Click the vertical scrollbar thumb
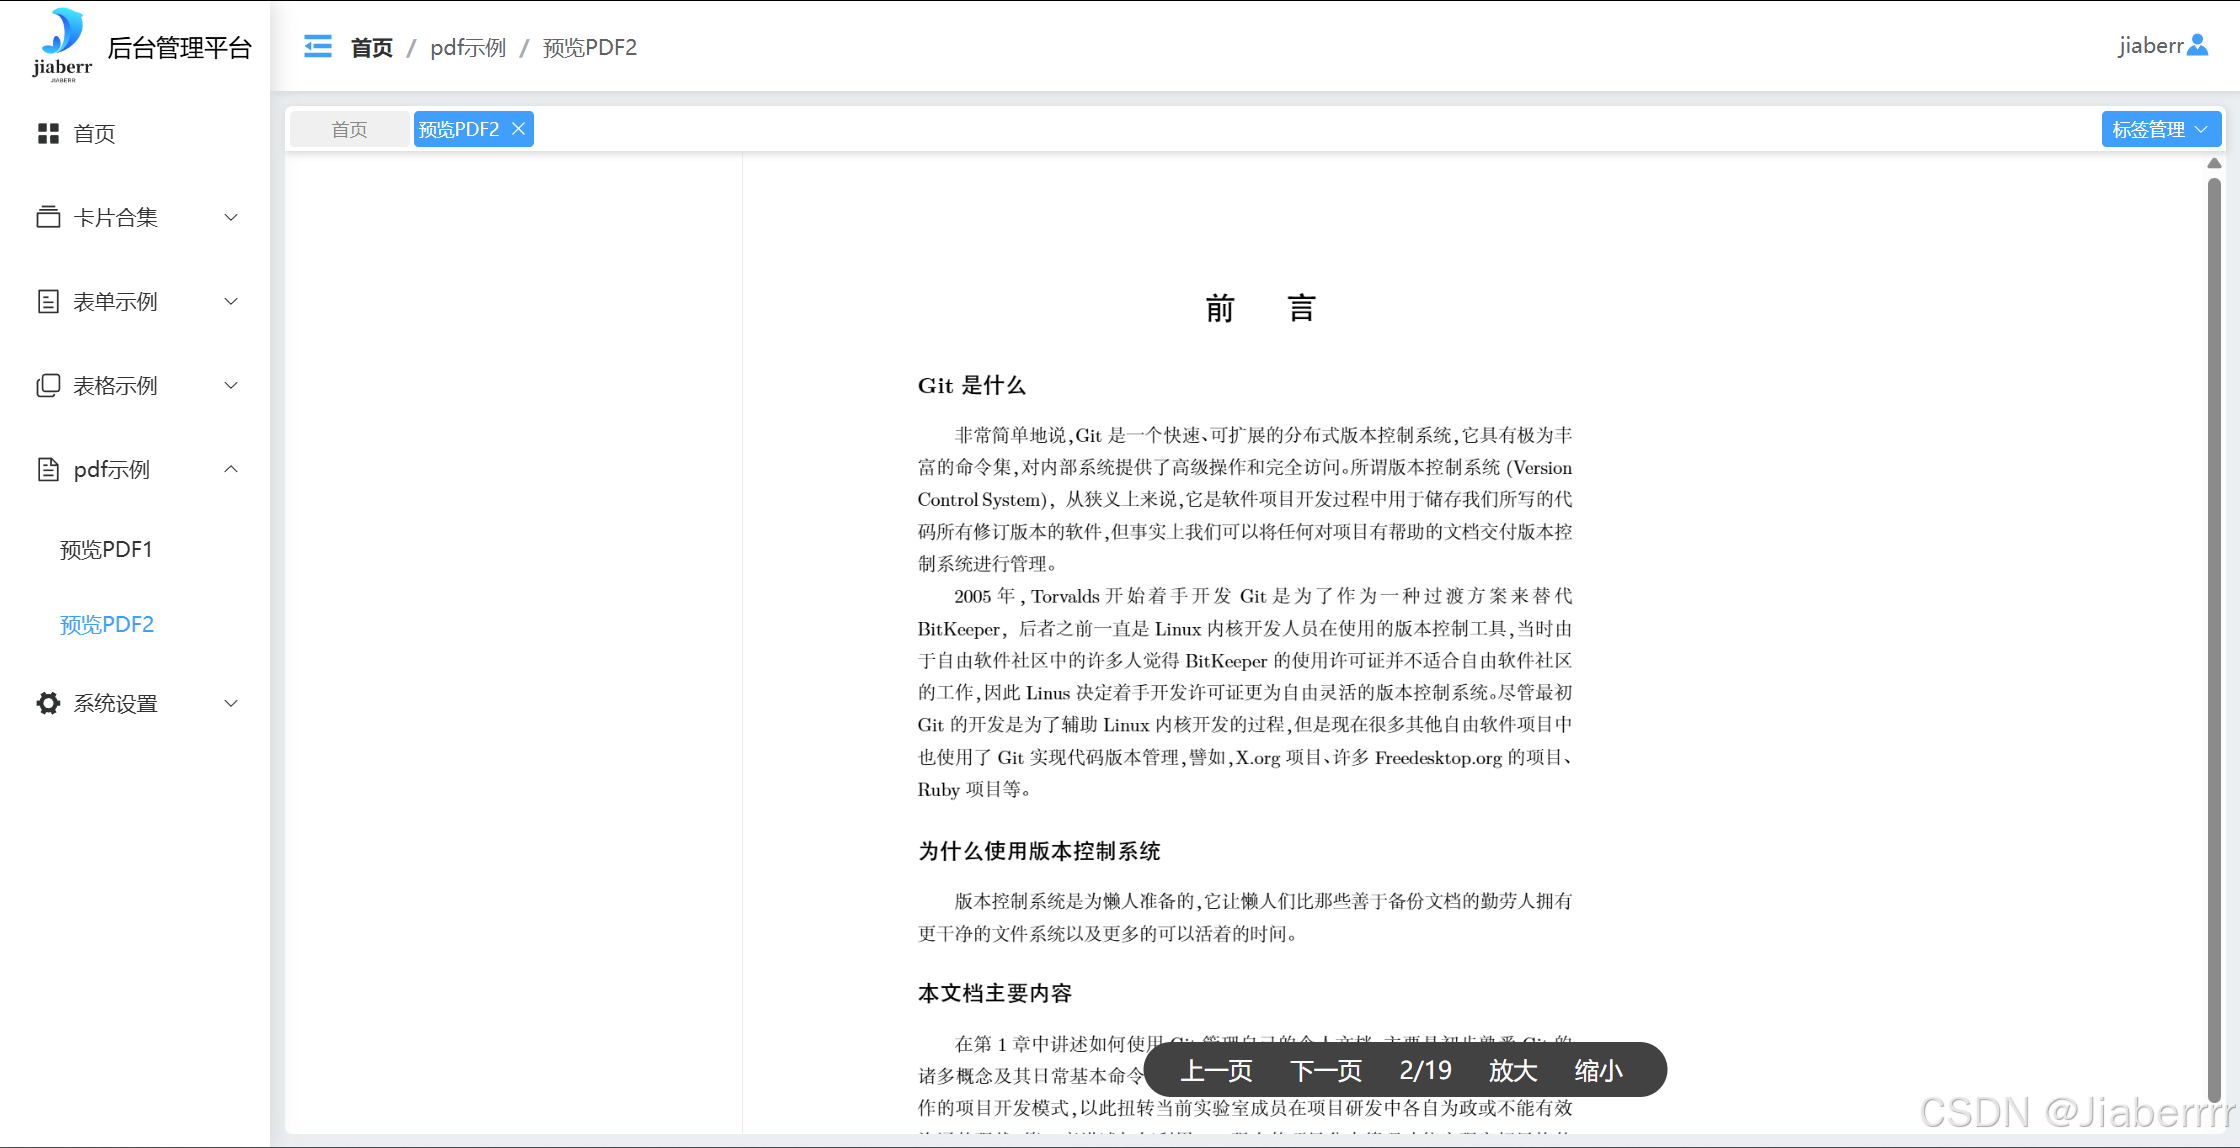The image size is (2240, 1148). pyautogui.click(x=2214, y=640)
